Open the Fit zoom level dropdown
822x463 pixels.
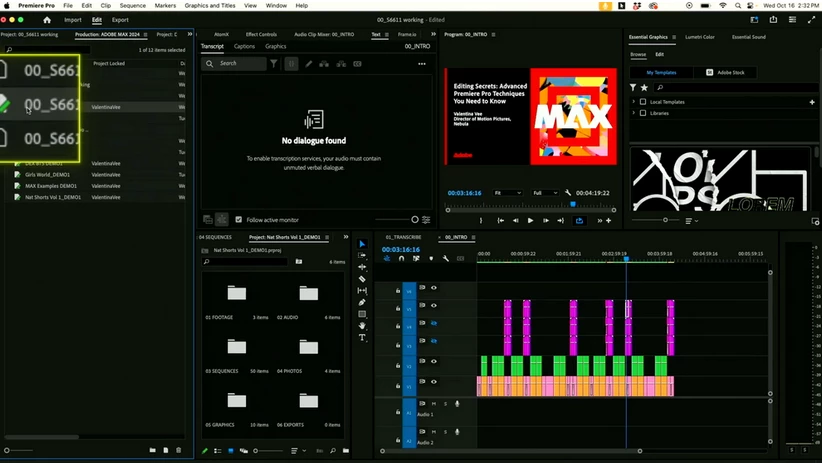pos(507,193)
